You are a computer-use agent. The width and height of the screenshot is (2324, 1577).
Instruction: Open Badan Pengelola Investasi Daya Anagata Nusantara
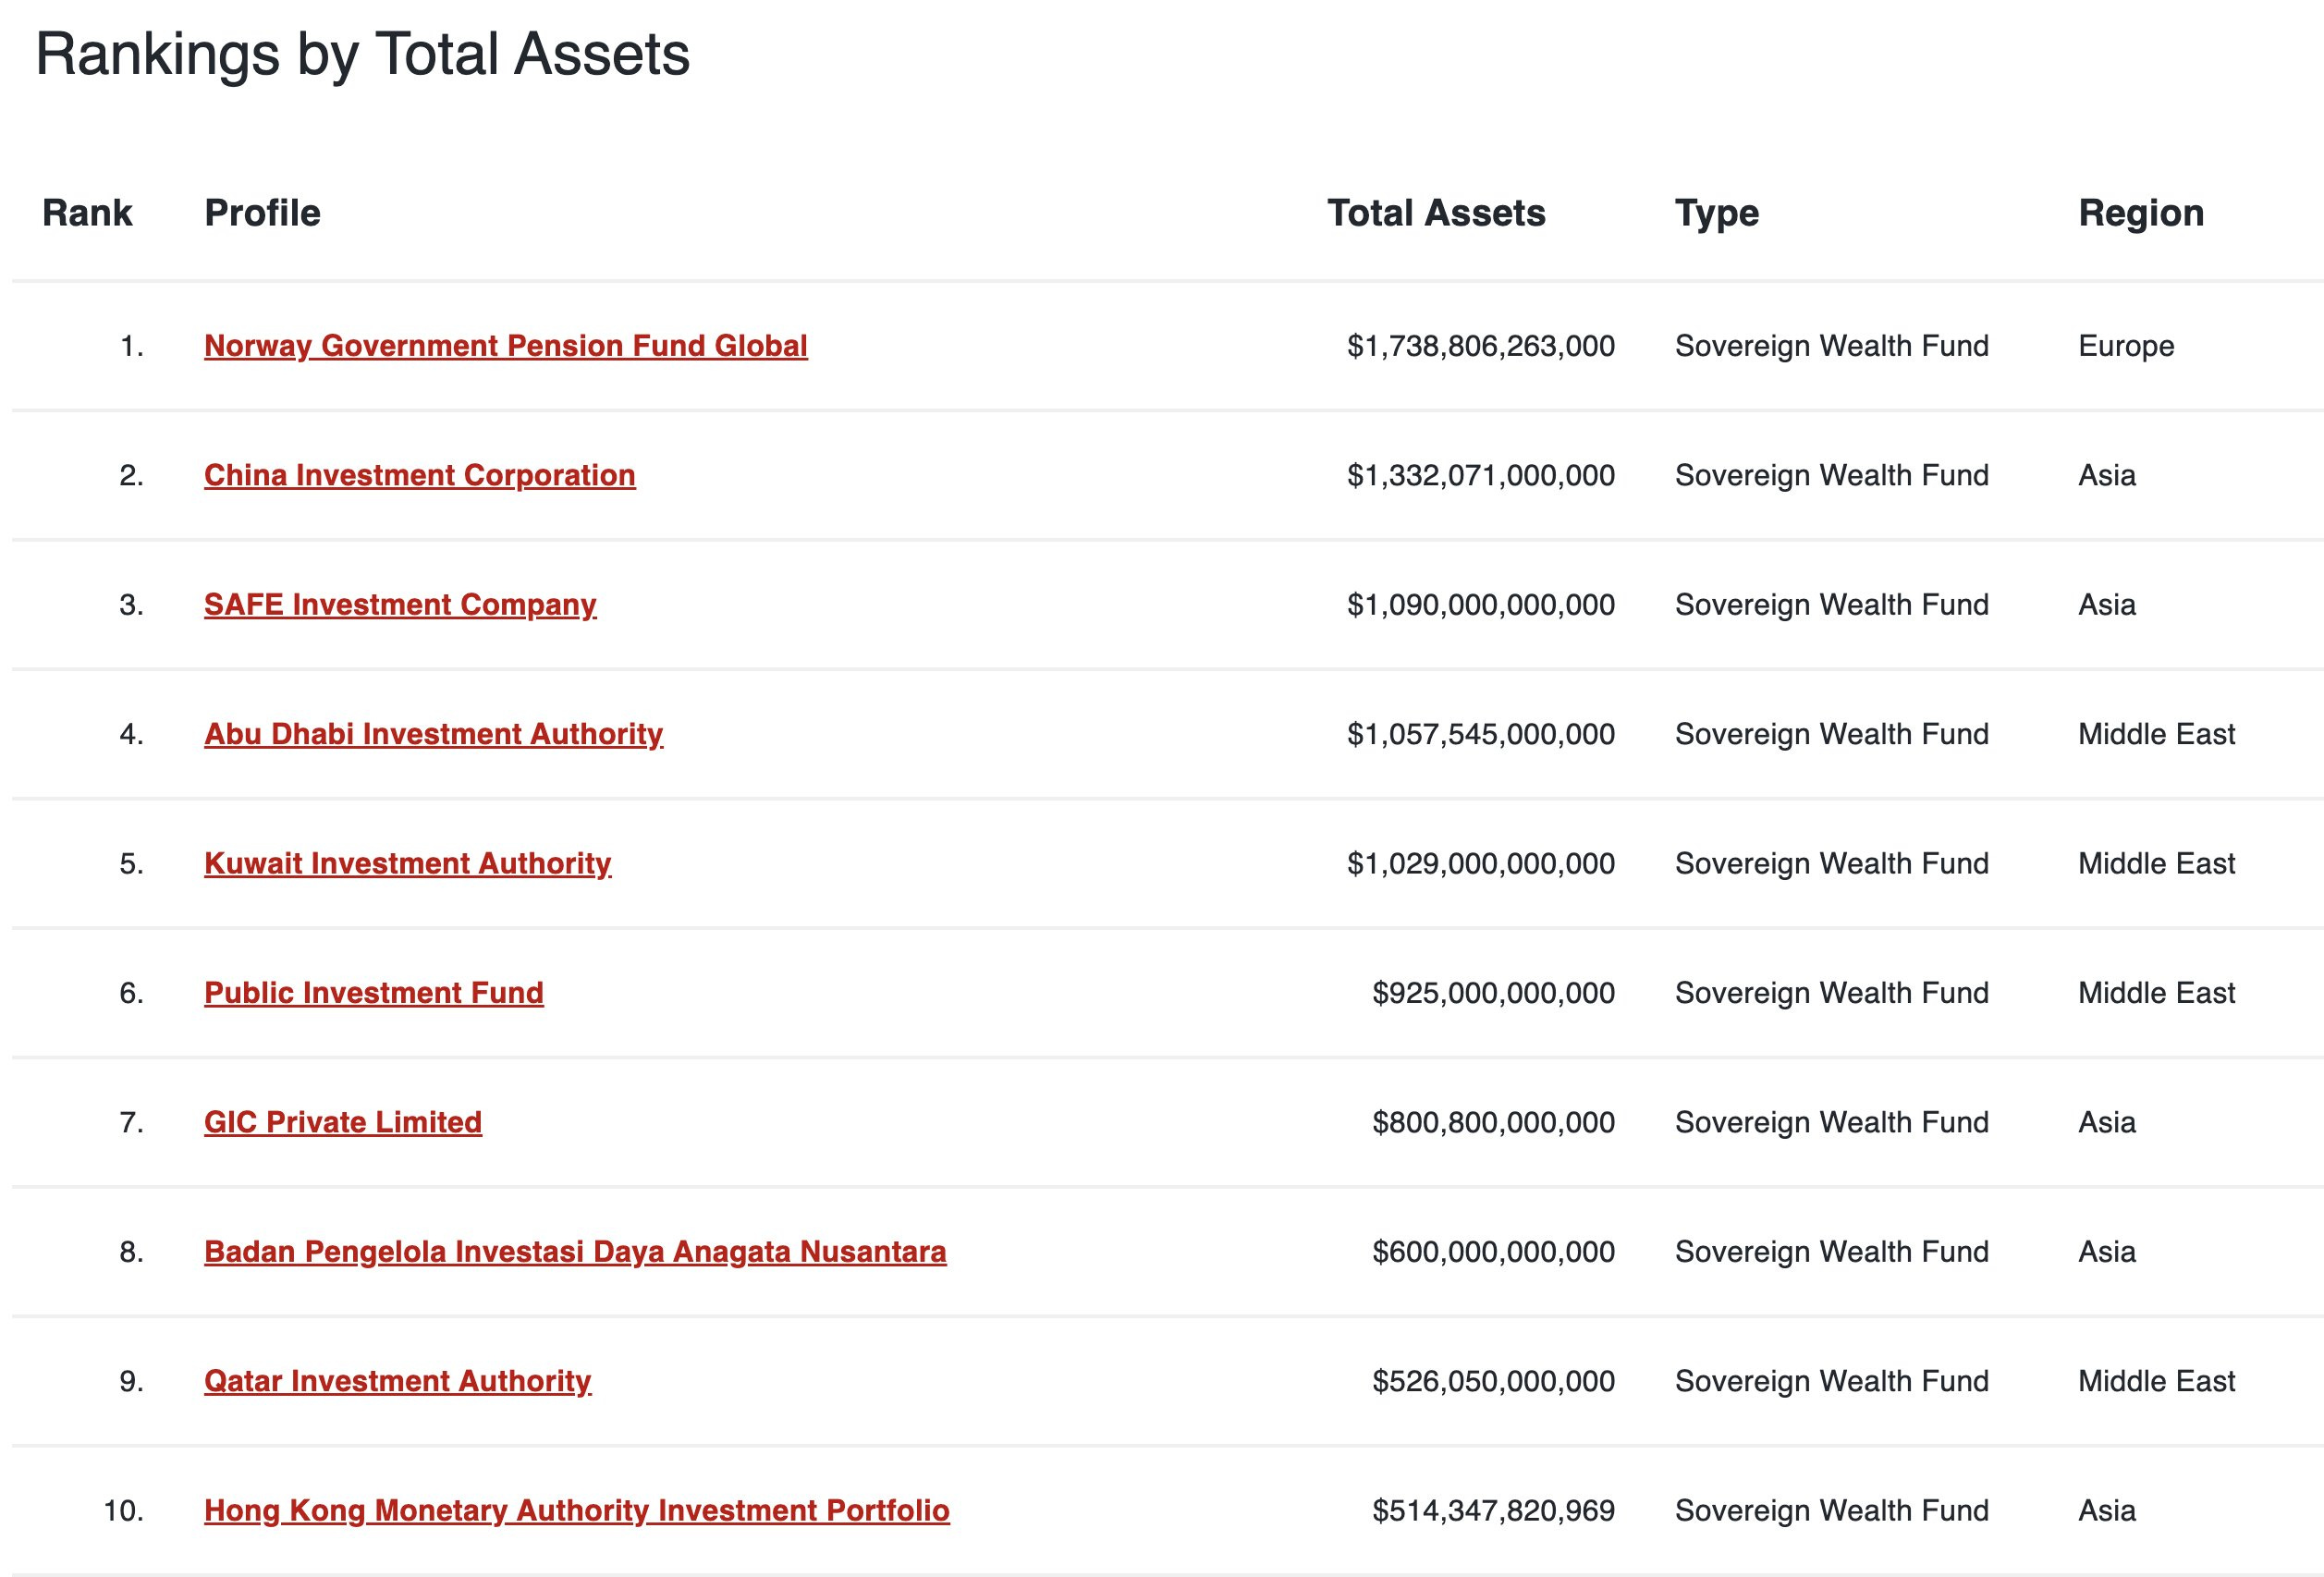click(575, 1252)
